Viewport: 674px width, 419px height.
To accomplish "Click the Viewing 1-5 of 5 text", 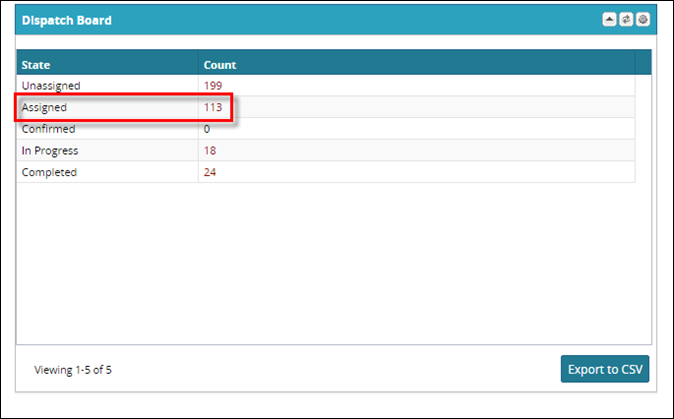I will pos(73,370).
